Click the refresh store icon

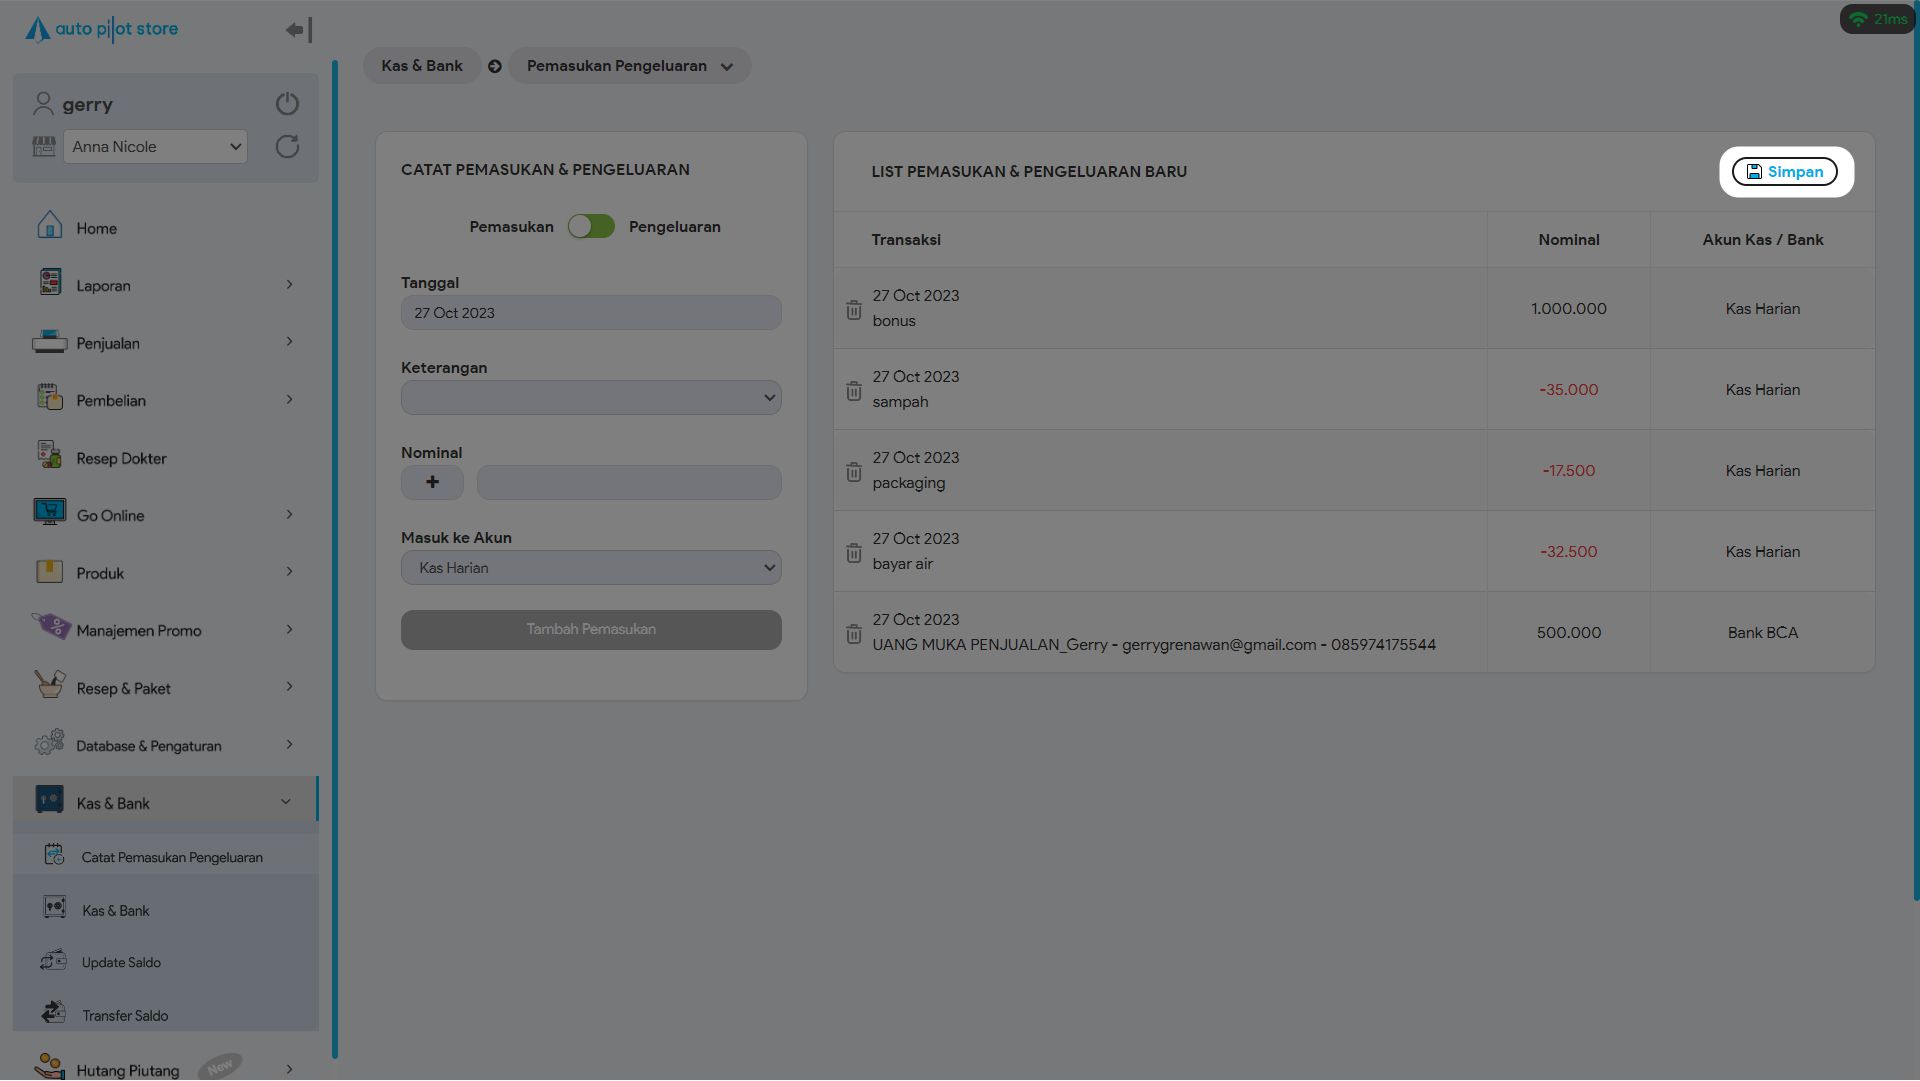(x=287, y=147)
